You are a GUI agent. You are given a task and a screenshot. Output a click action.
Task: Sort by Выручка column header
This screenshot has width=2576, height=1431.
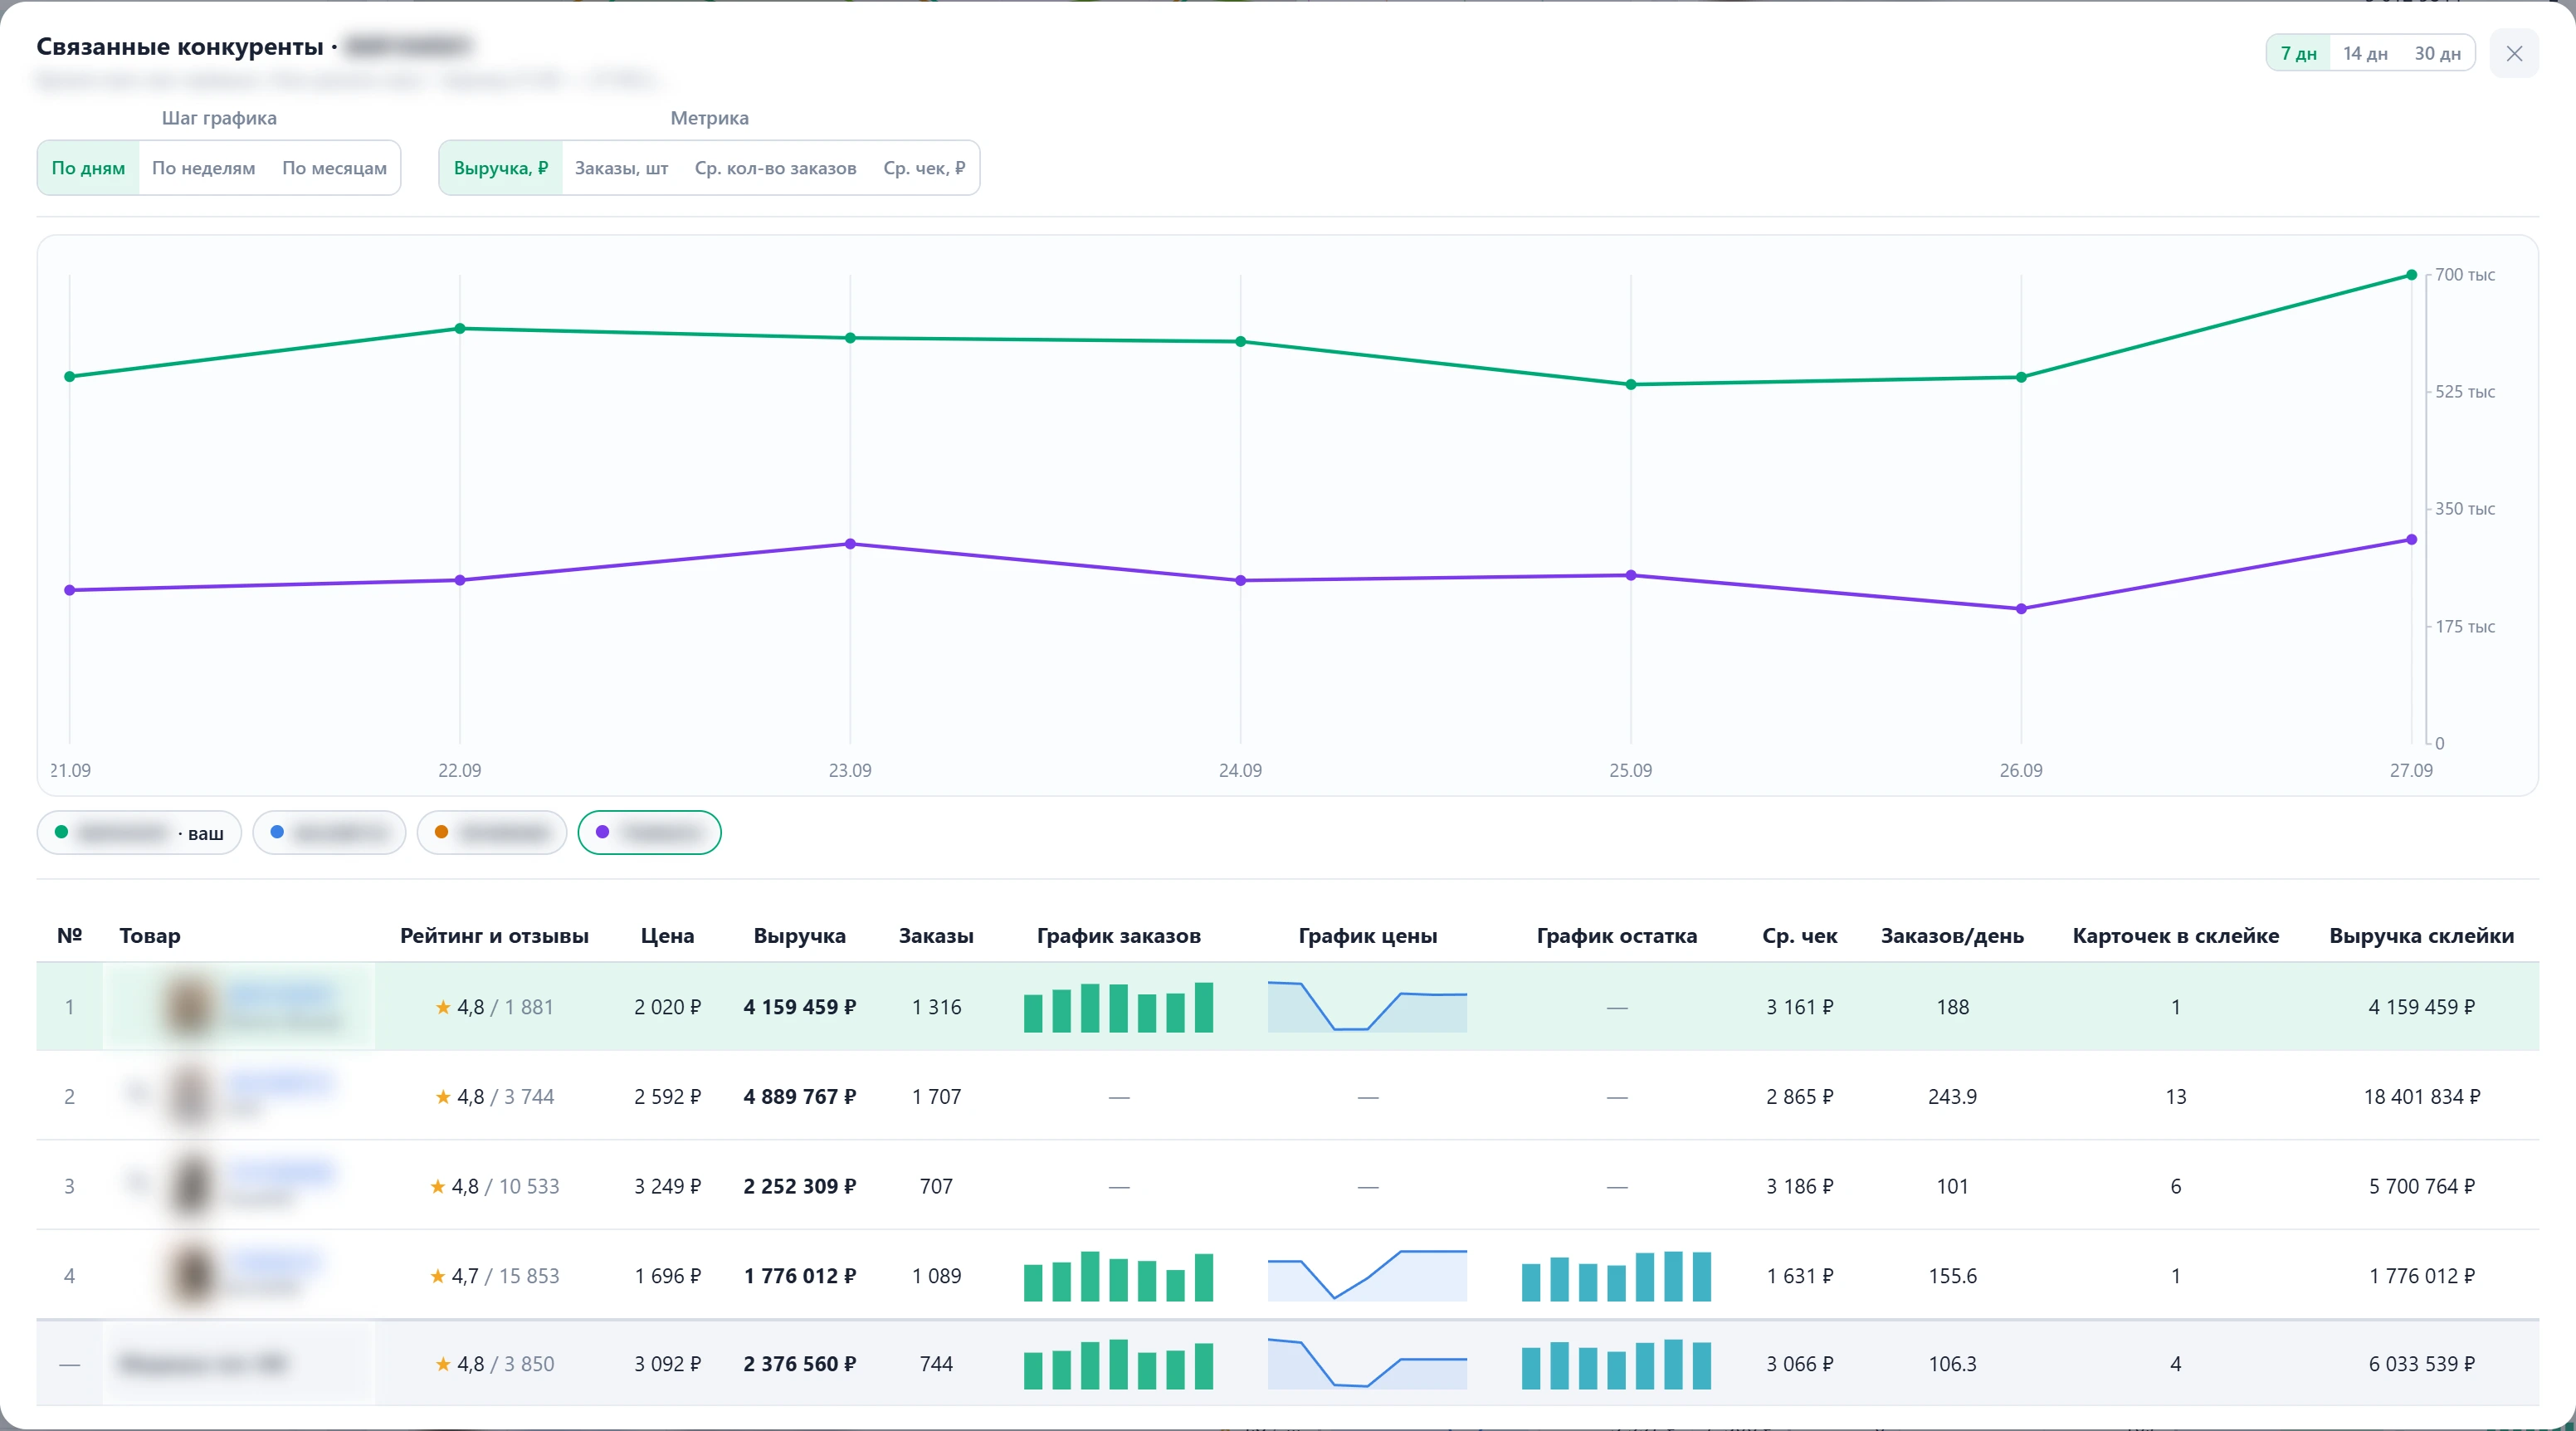click(x=799, y=936)
